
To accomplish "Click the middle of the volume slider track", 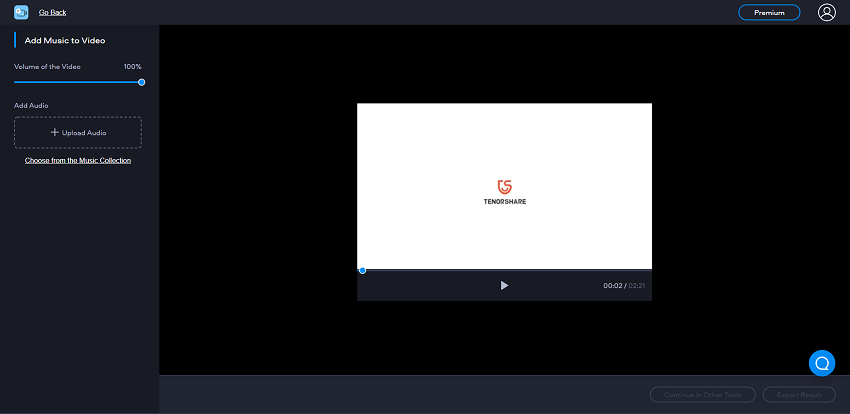I will coord(78,82).
